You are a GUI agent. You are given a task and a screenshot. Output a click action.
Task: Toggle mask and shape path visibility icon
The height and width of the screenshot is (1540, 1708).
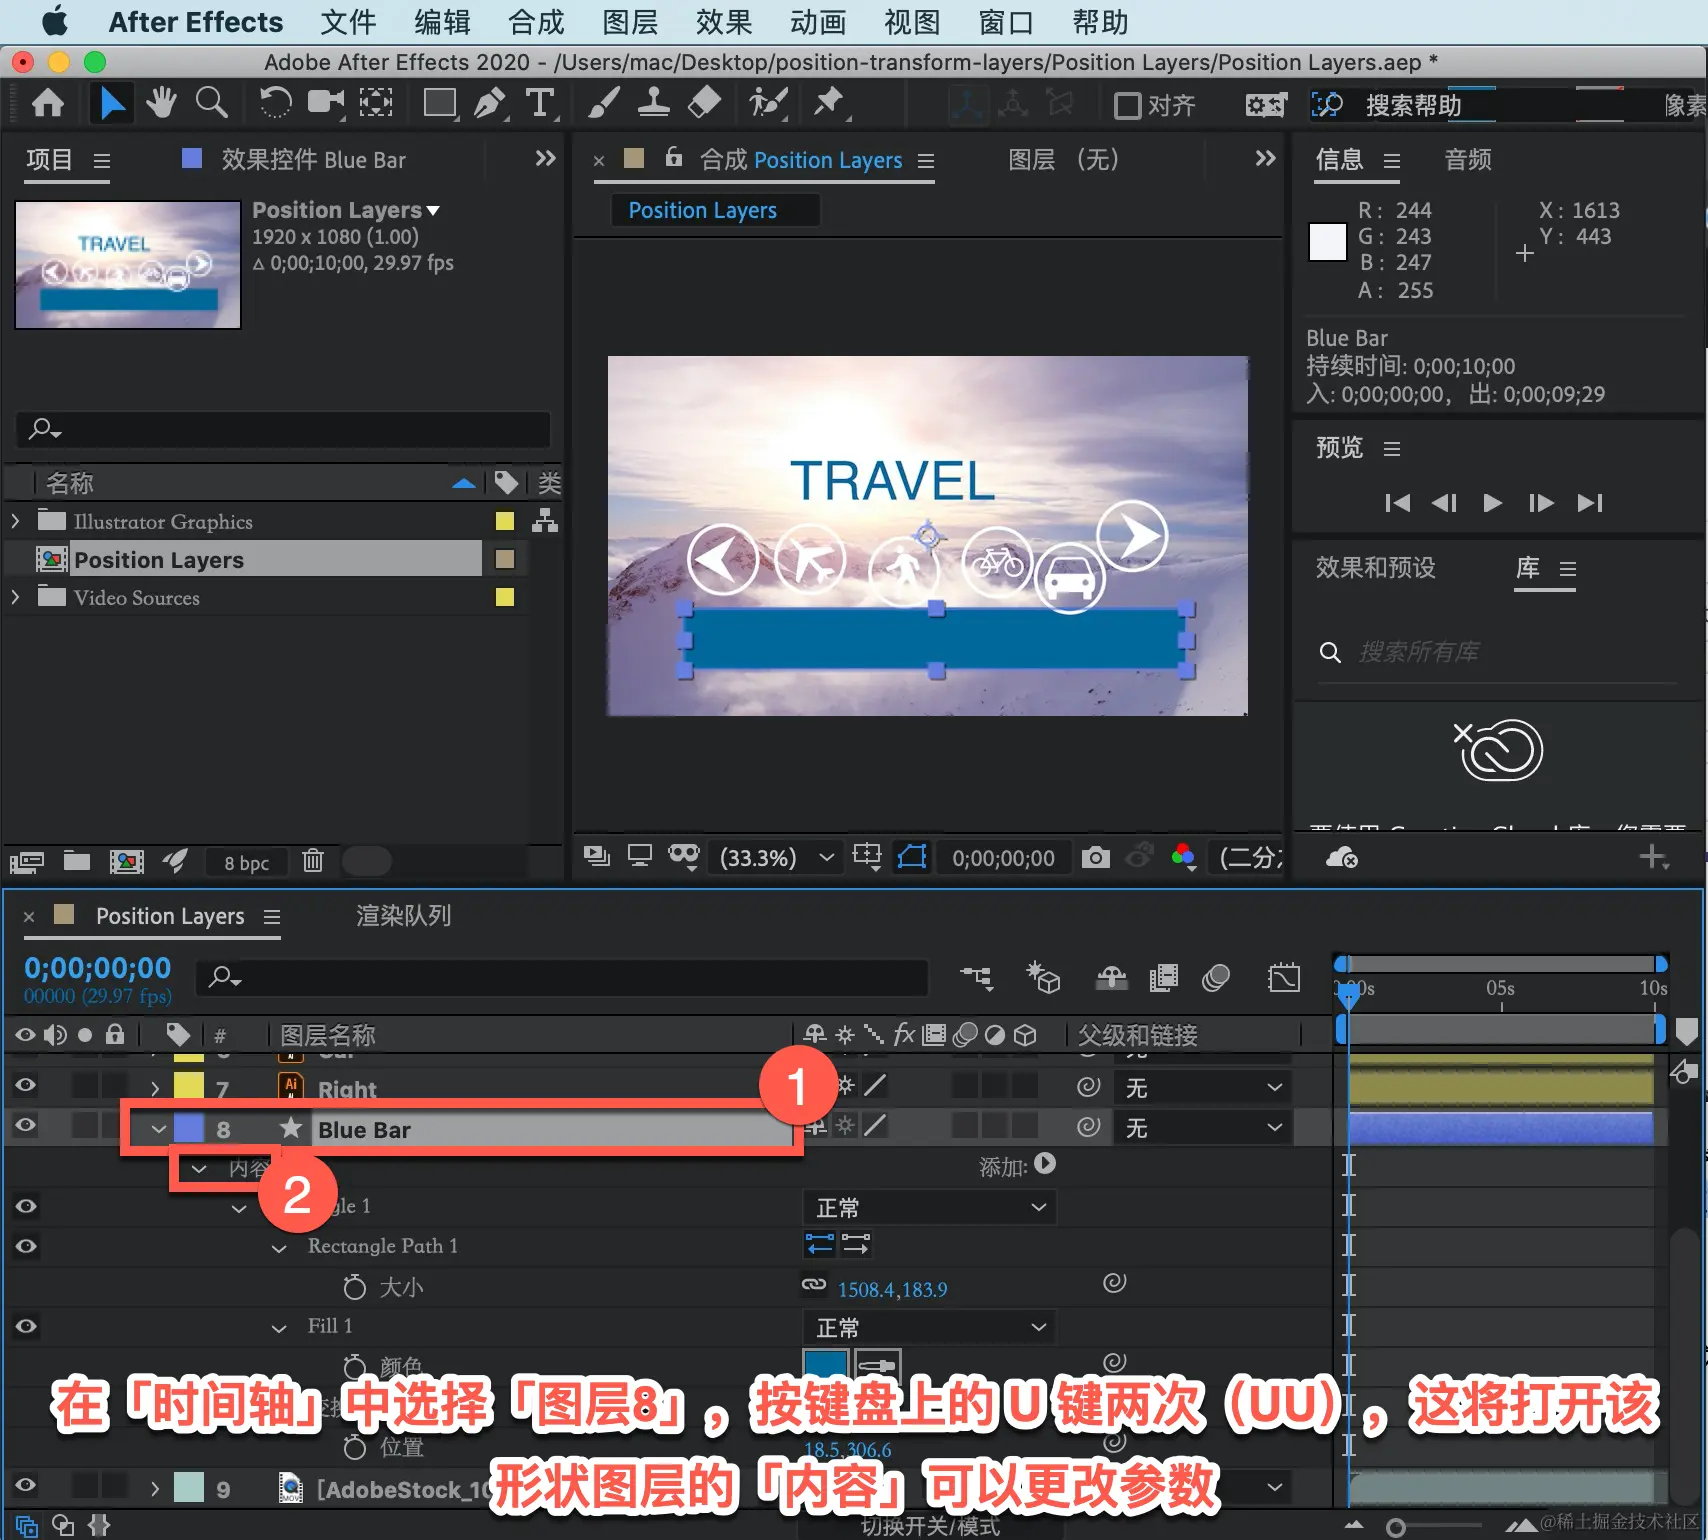pyautogui.click(x=912, y=857)
